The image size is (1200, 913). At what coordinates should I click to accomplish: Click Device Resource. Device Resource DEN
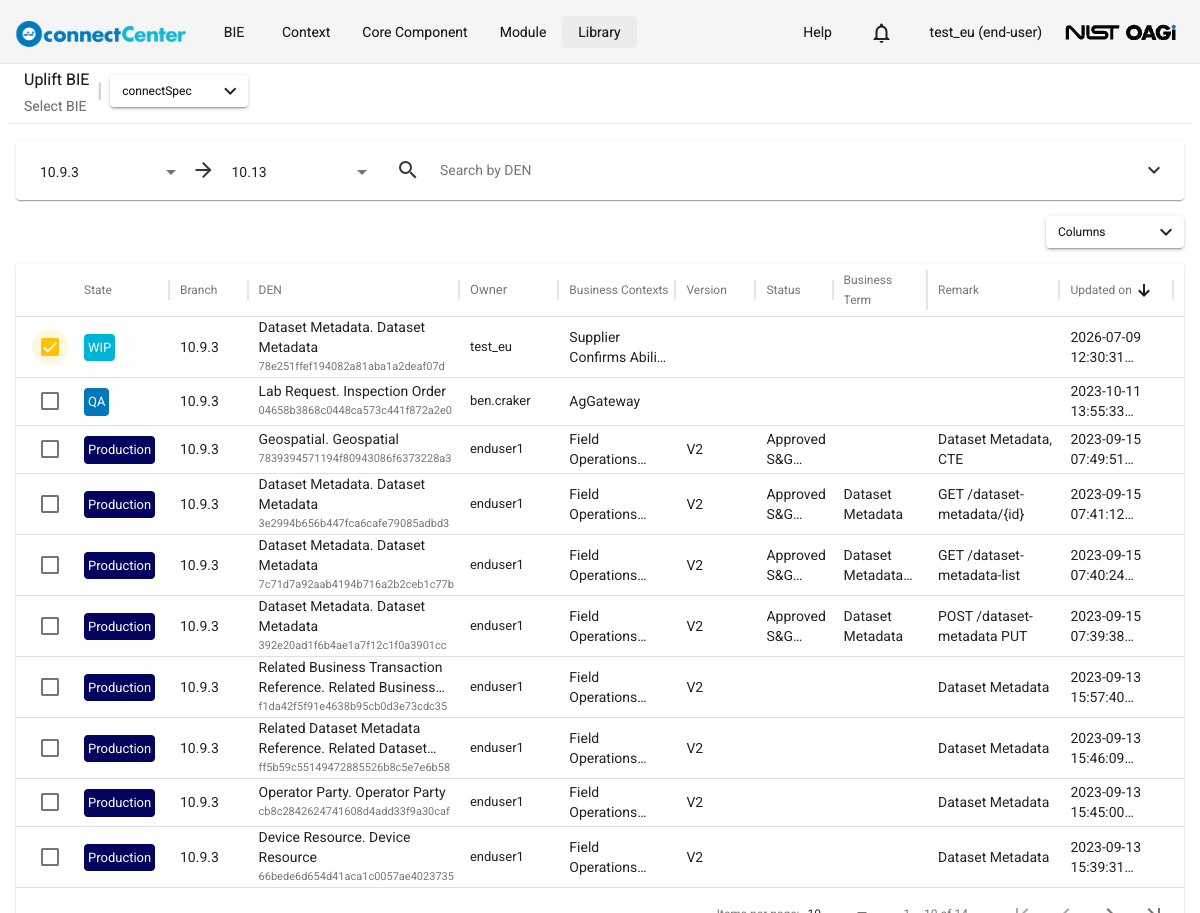pos(334,847)
